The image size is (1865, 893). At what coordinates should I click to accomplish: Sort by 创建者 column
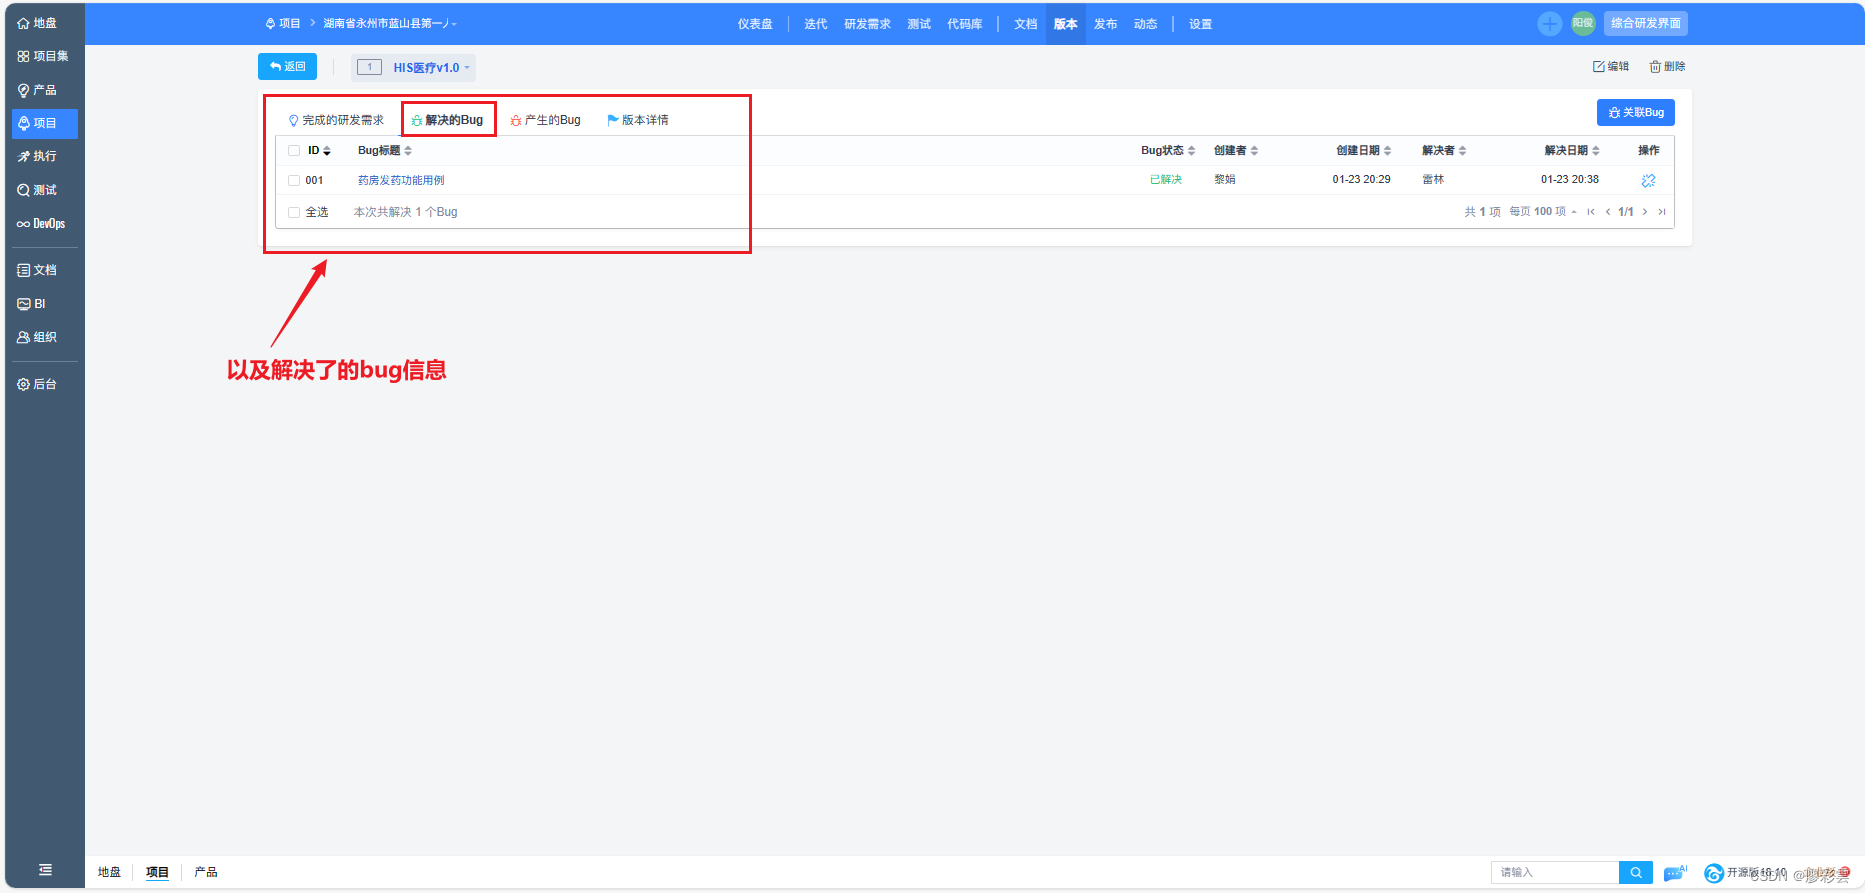point(1236,151)
